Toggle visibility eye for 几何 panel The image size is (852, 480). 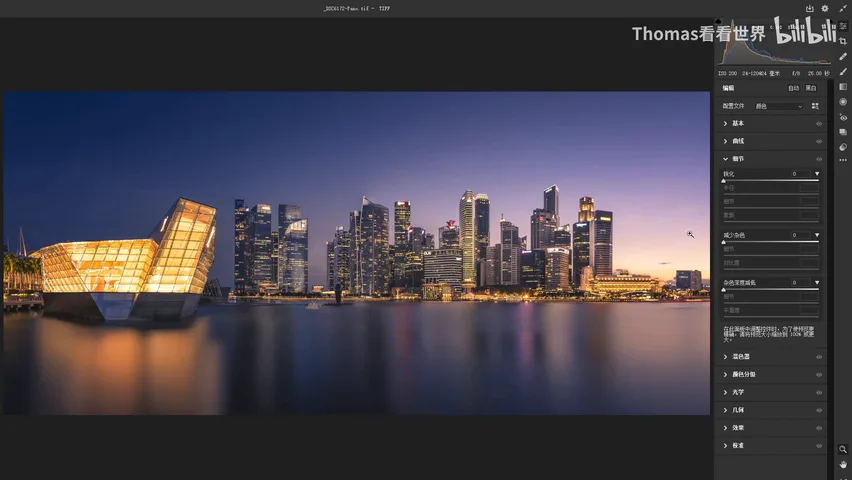pyautogui.click(x=819, y=410)
